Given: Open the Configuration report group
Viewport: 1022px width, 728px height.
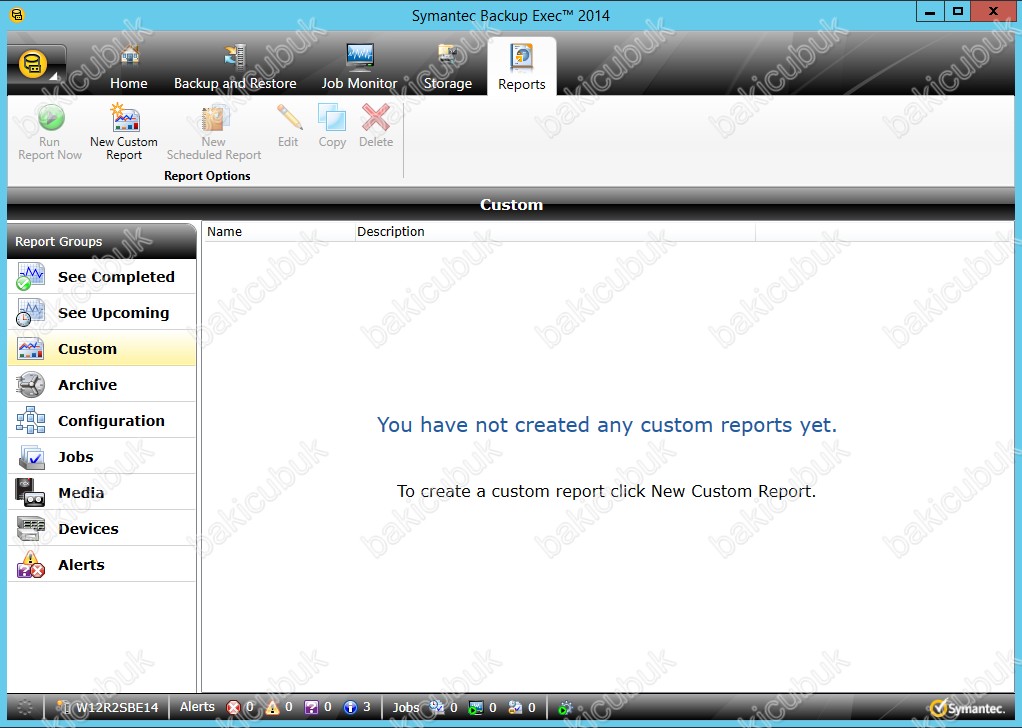Looking at the screenshot, I should coord(102,420).
